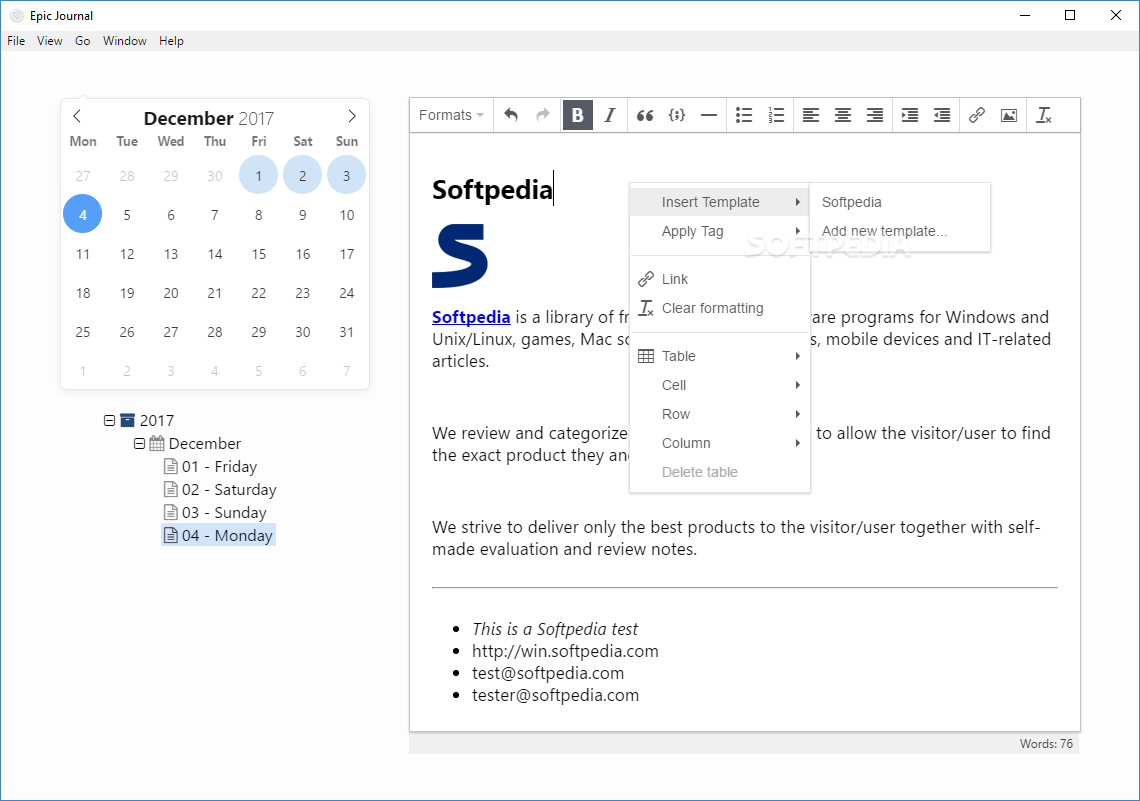Image resolution: width=1140 pixels, height=801 pixels.
Task: Click the Redo arrow in the editor toolbar
Action: (x=542, y=115)
